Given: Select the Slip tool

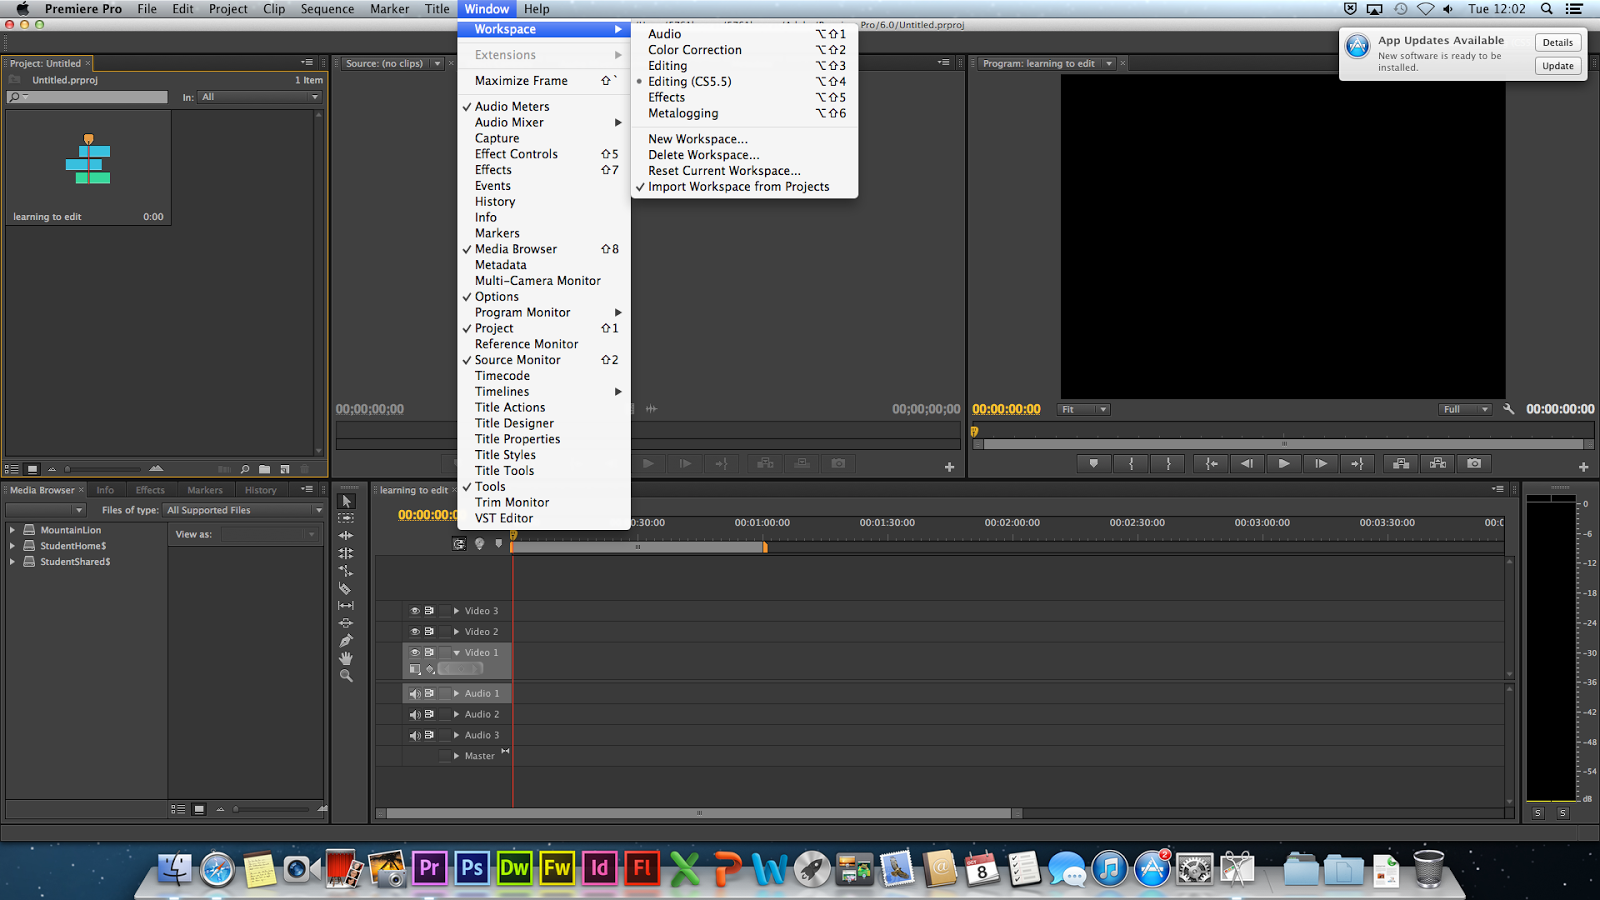Looking at the screenshot, I should [x=346, y=605].
